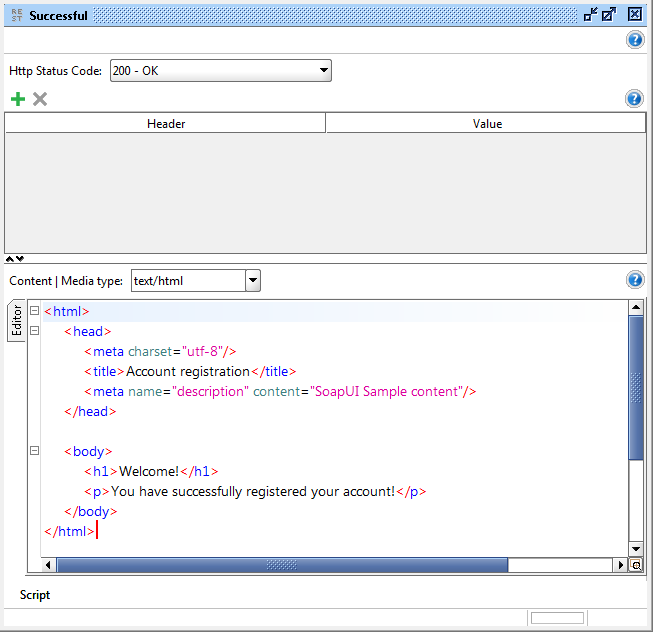The height and width of the screenshot is (632, 653).
Task: Click the REST icon beside Successful title
Action: coord(15,15)
